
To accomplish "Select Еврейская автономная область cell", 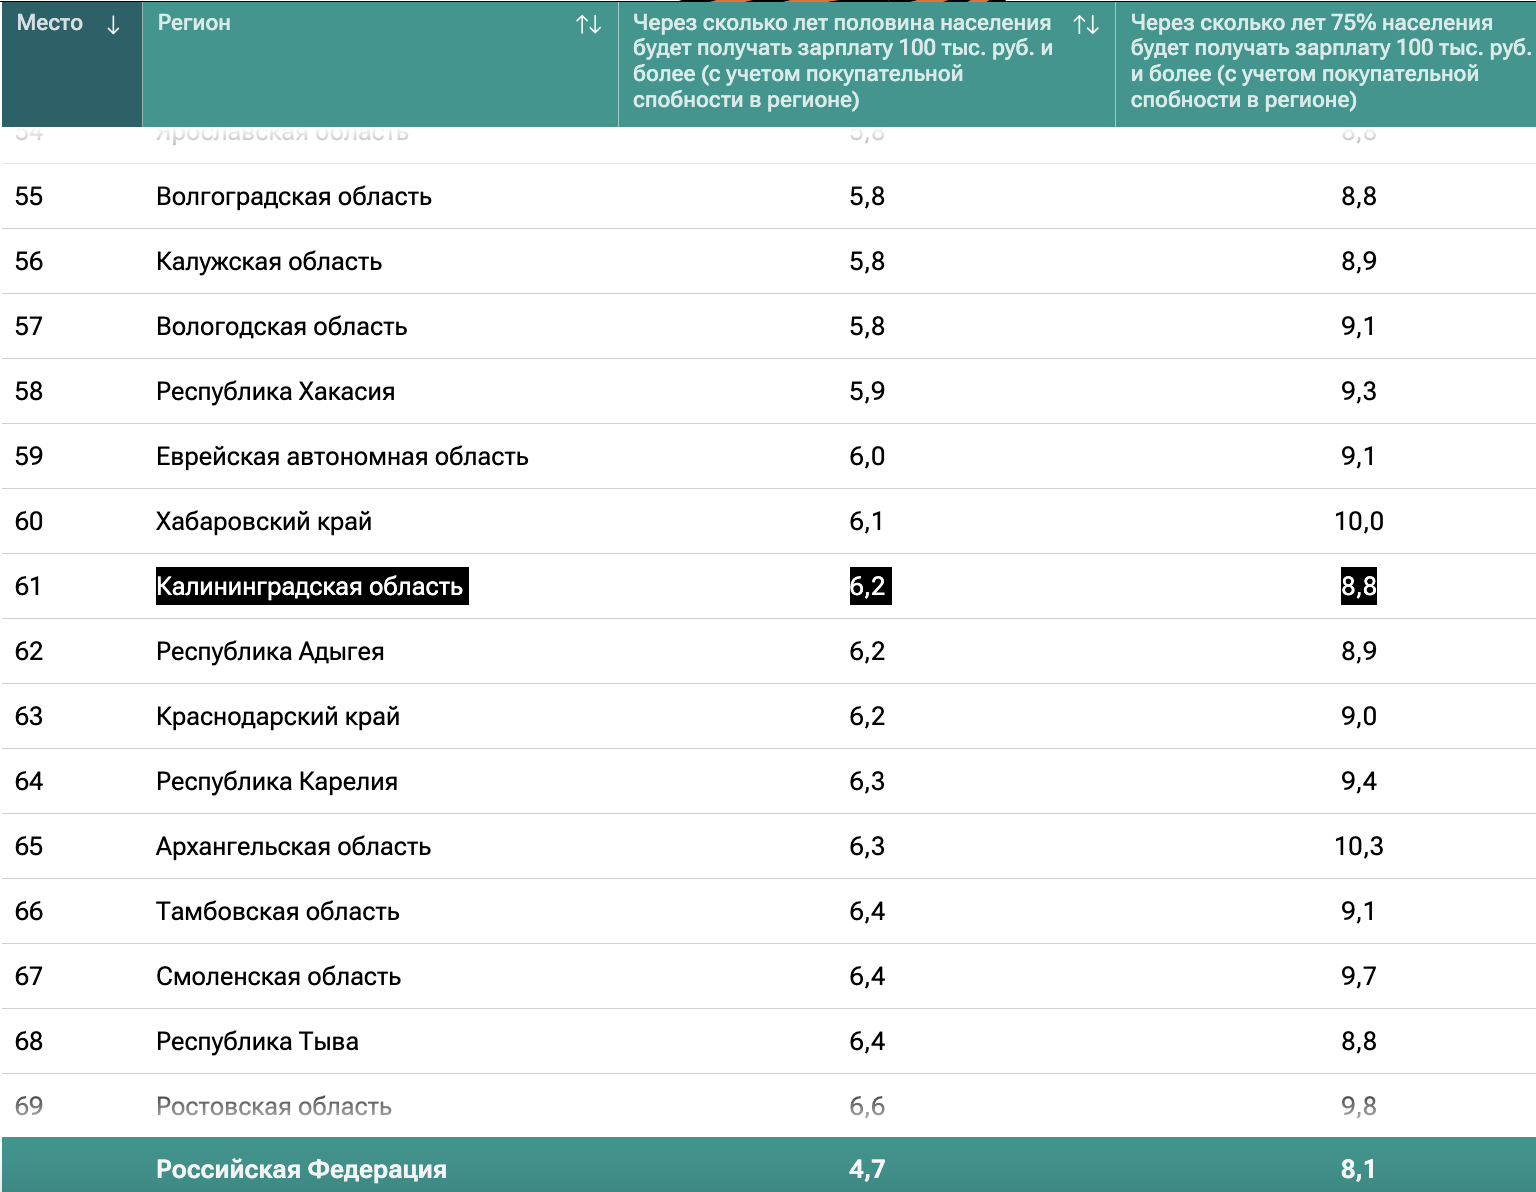I will point(342,456).
